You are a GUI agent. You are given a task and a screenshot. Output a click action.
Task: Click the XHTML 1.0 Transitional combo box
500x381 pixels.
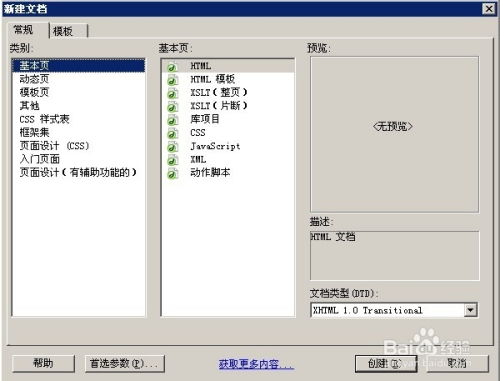[x=394, y=310]
